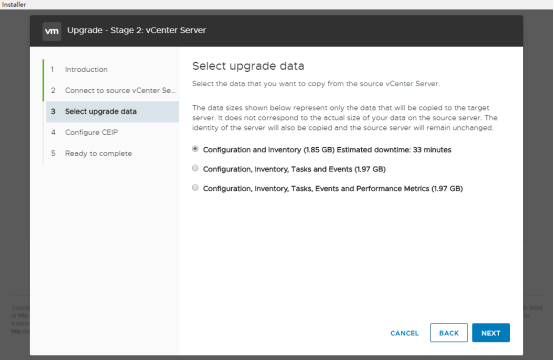
Task: Go back with the BACK button
Action: [449, 333]
